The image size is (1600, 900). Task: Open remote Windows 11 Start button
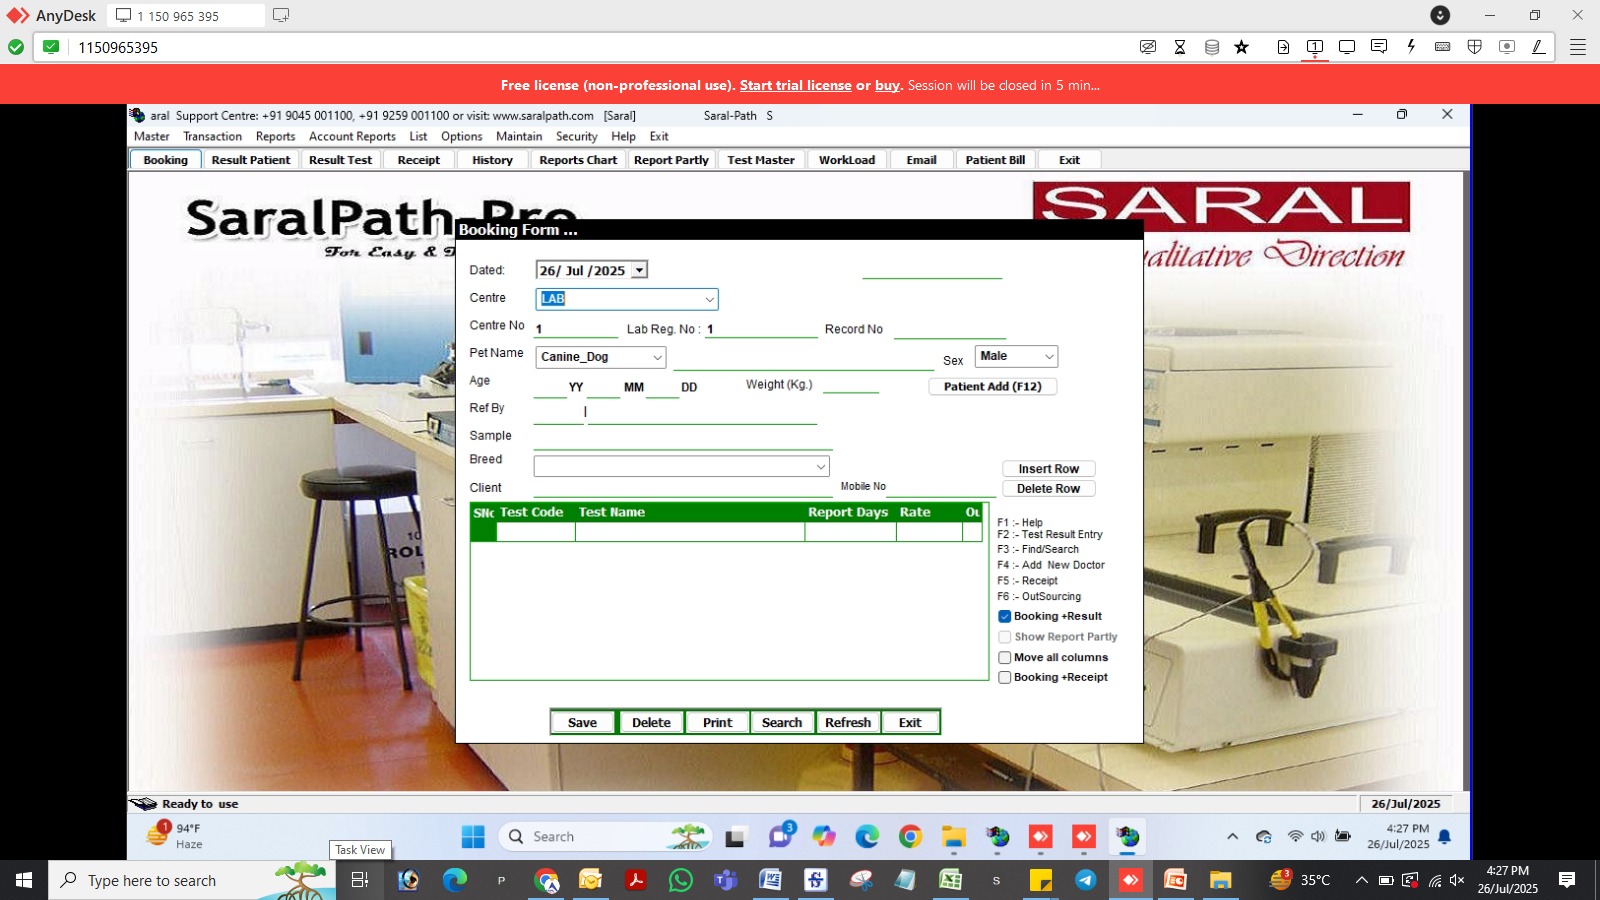(473, 837)
